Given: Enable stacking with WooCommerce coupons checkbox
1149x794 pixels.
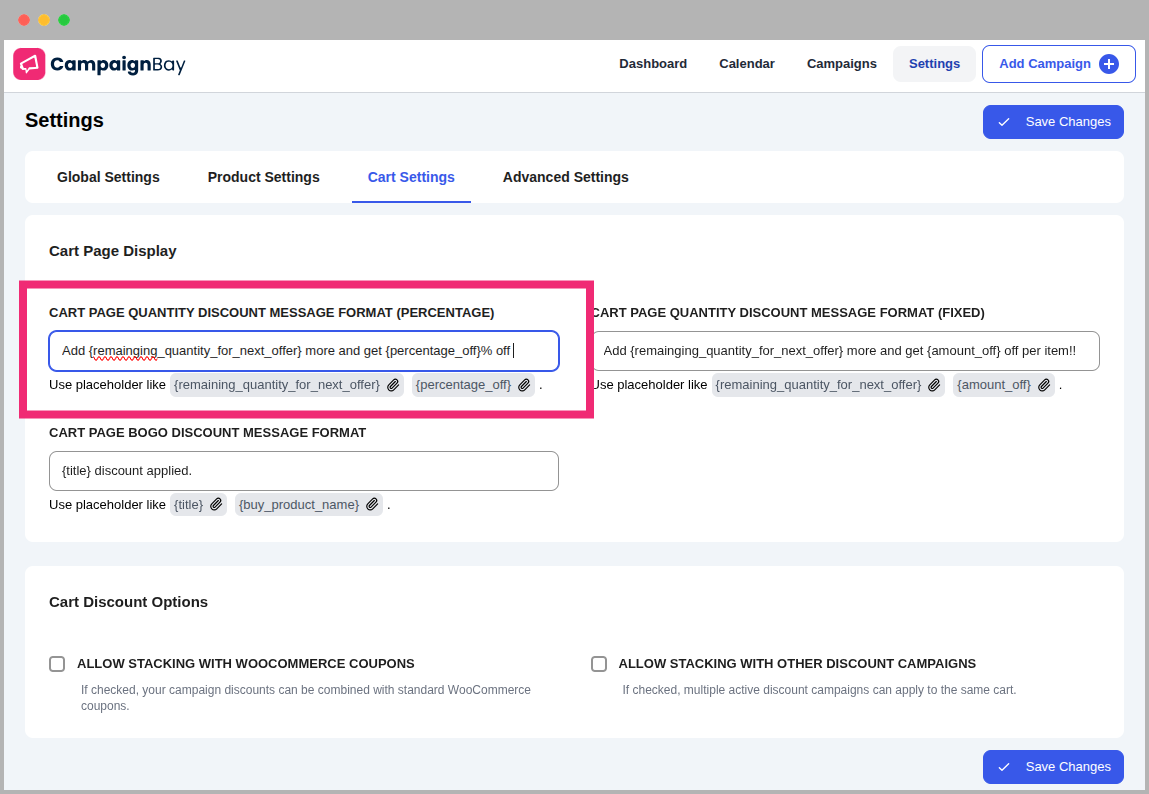Looking at the screenshot, I should pos(57,664).
